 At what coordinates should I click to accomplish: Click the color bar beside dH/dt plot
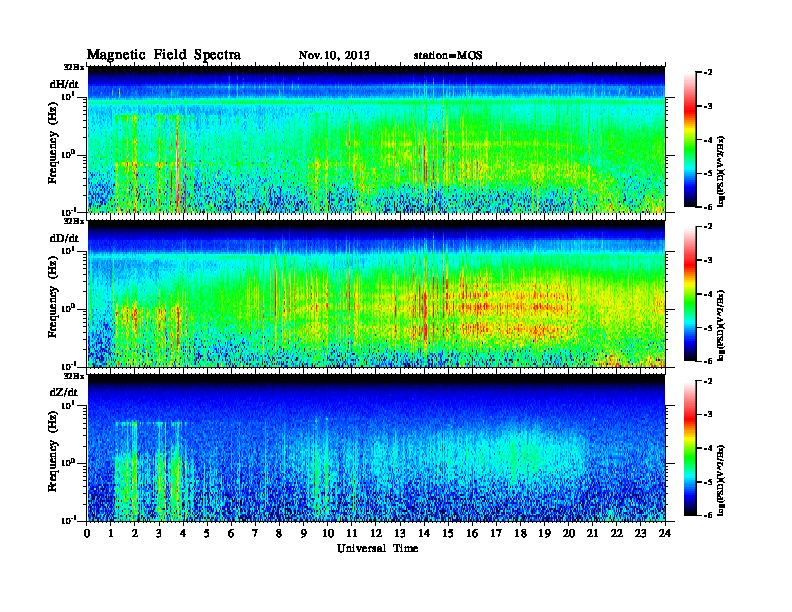pyautogui.click(x=690, y=140)
